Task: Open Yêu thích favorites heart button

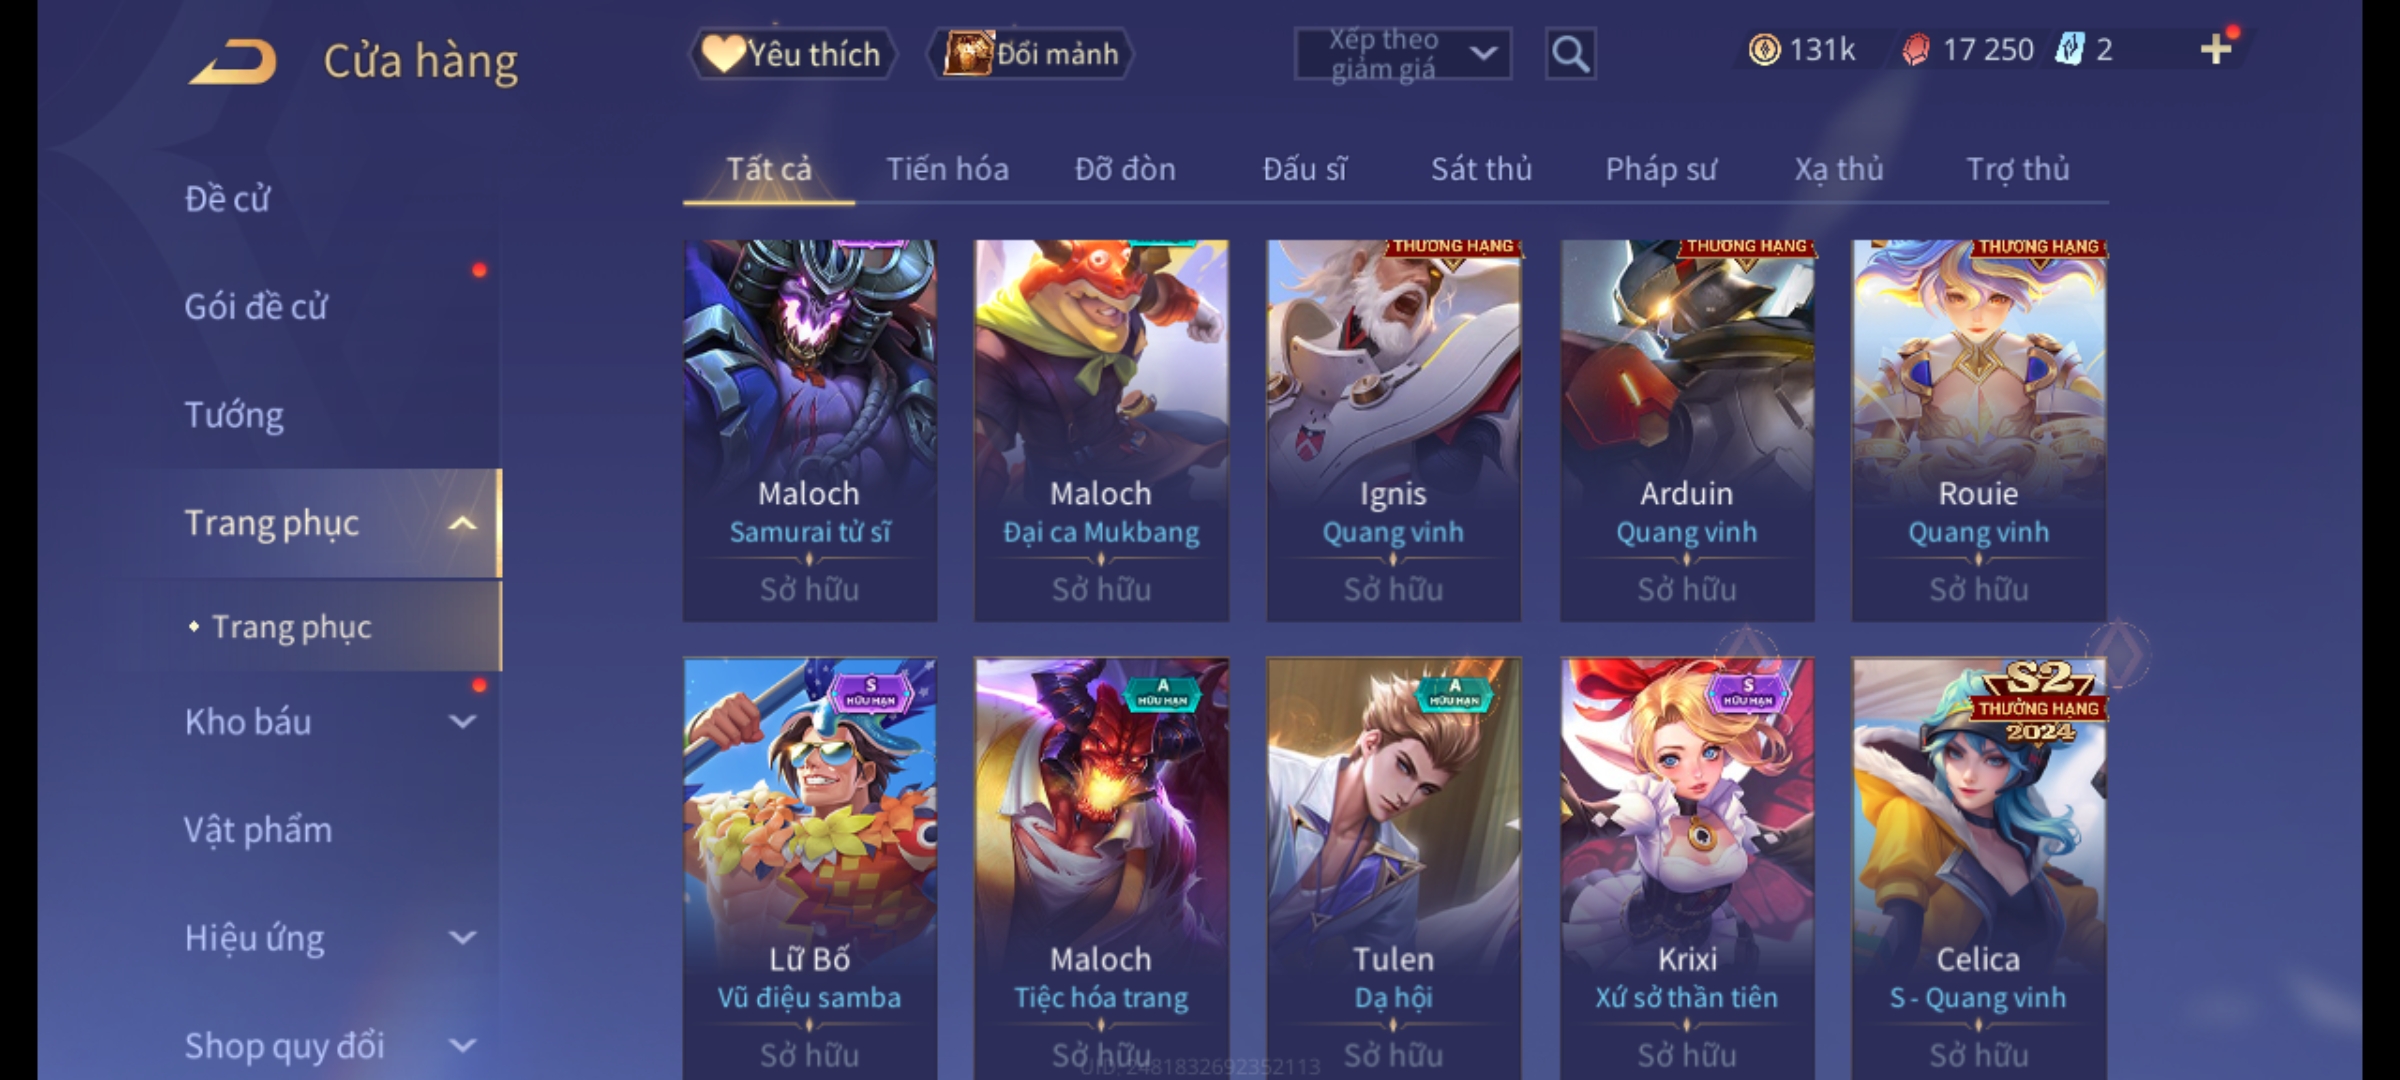Action: click(x=792, y=54)
